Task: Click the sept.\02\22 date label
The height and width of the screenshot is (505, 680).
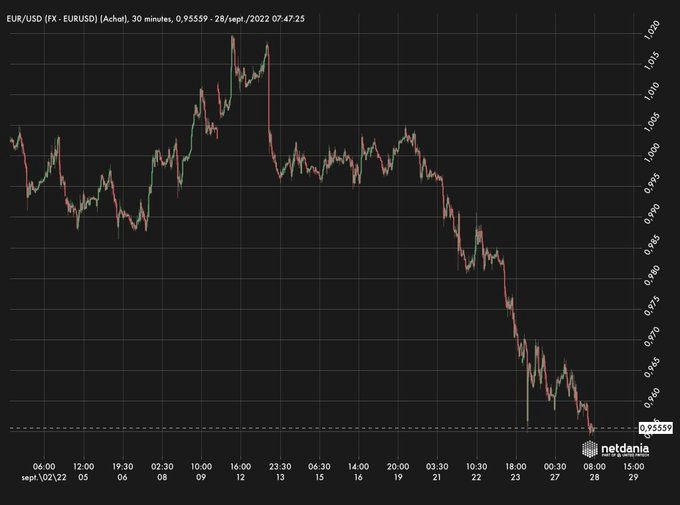Action: pyautogui.click(x=44, y=478)
